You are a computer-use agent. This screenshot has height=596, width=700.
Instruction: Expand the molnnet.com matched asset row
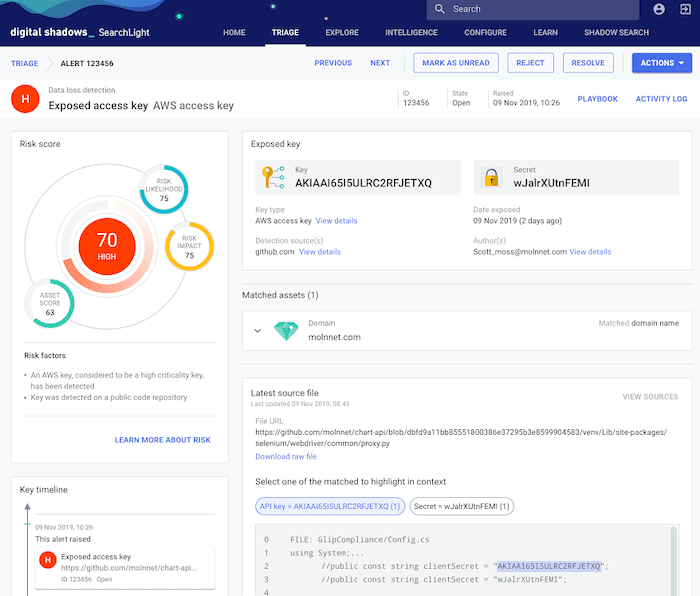(x=258, y=331)
